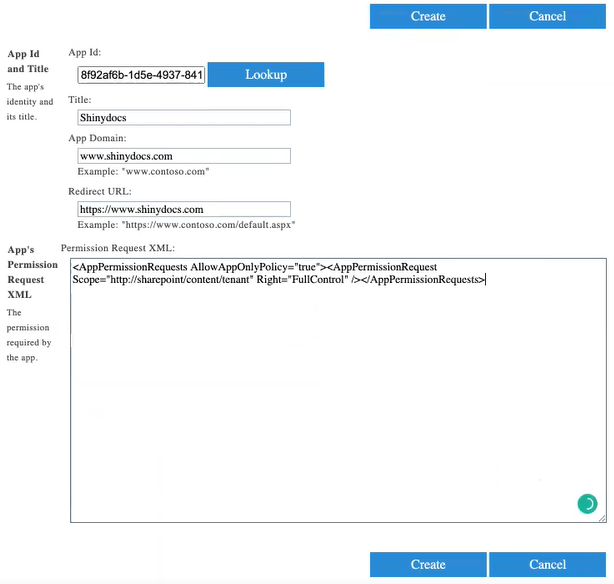The width and height of the screenshot is (614, 584).
Task: Click the "Title:" field label
Action: [x=80, y=100]
